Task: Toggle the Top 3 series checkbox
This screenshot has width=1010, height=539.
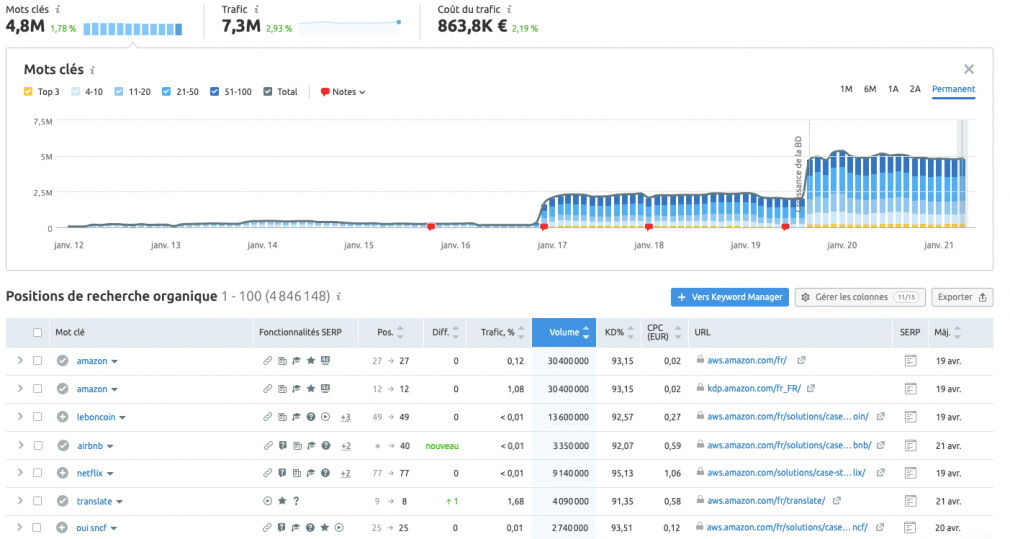Action: coord(28,91)
